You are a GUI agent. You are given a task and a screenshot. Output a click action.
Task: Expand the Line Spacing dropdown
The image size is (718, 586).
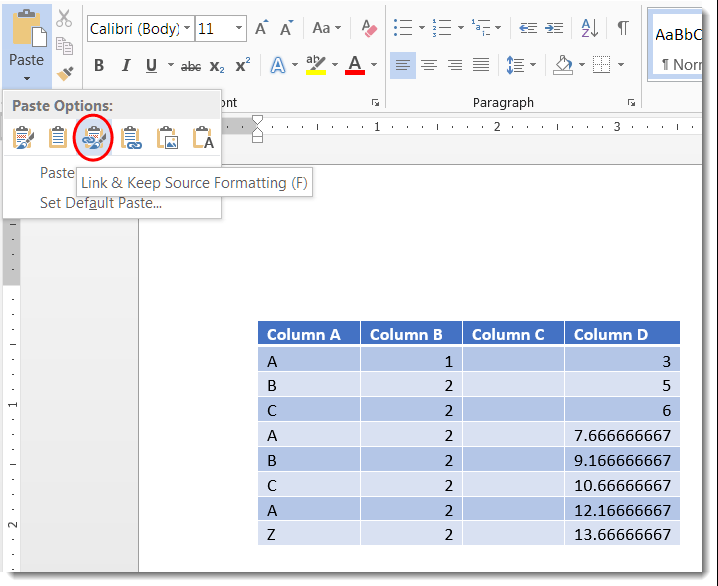click(x=532, y=66)
